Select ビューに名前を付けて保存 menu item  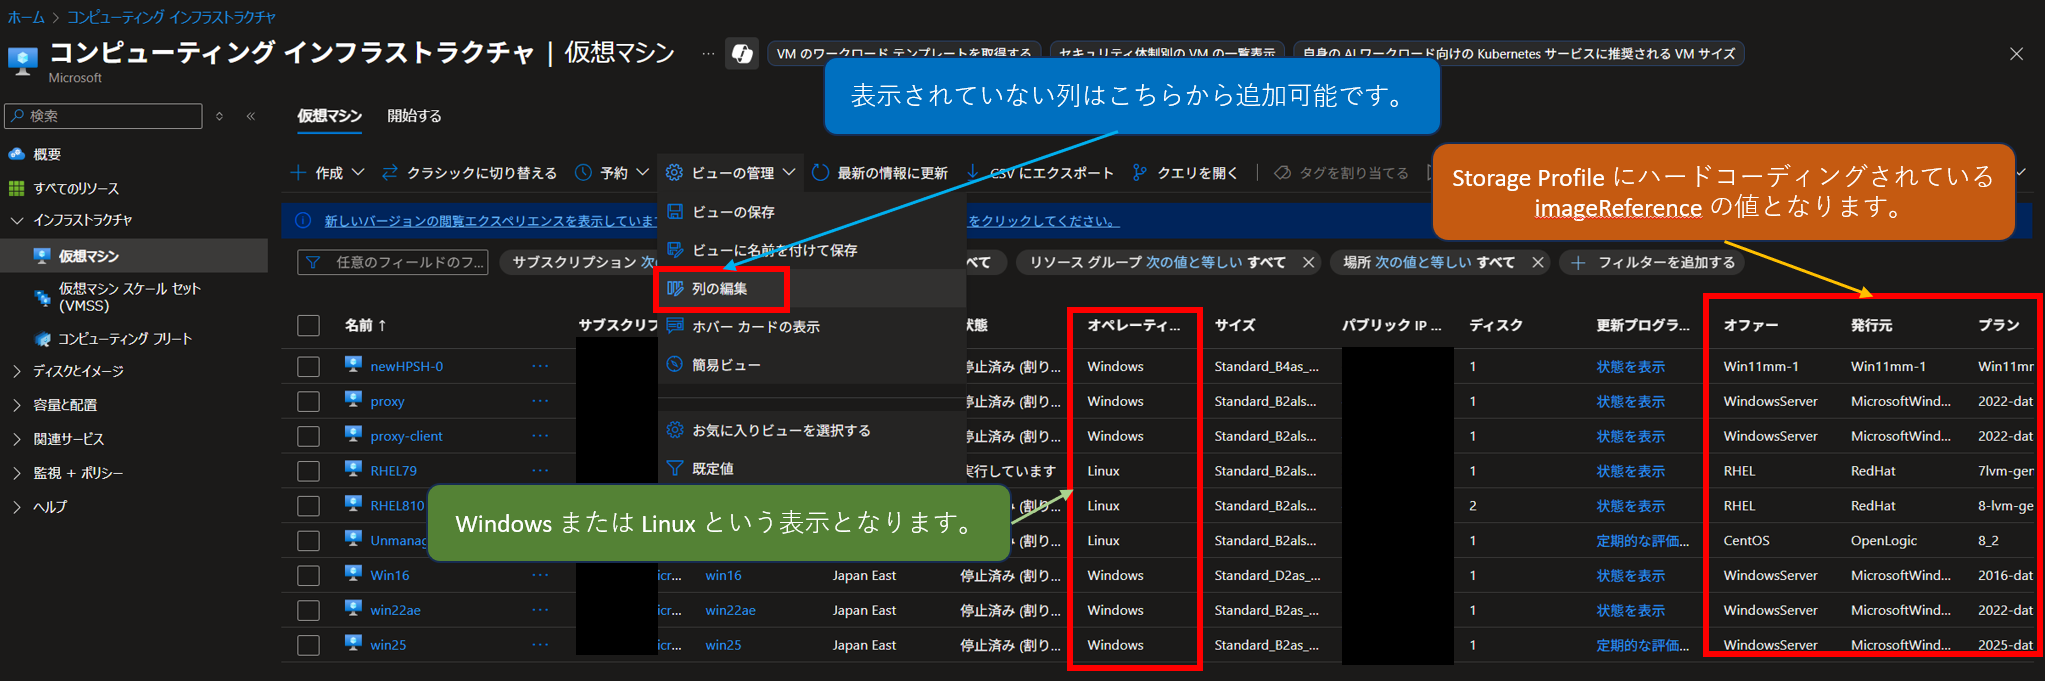[x=811, y=250]
